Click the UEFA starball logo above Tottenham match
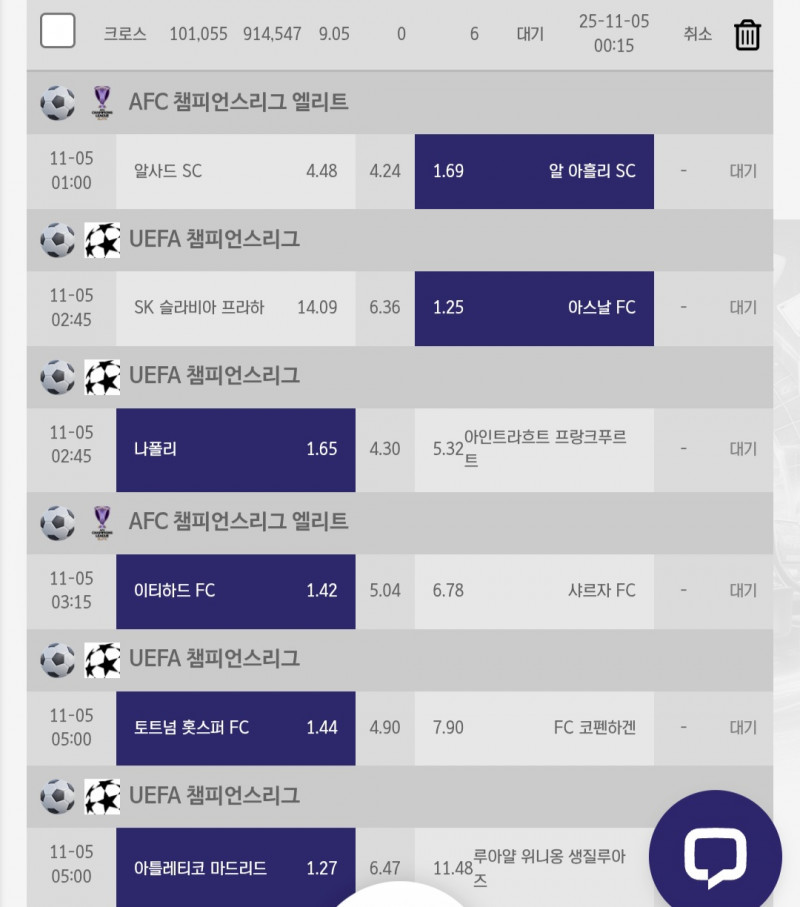This screenshot has height=907, width=800. coord(102,660)
